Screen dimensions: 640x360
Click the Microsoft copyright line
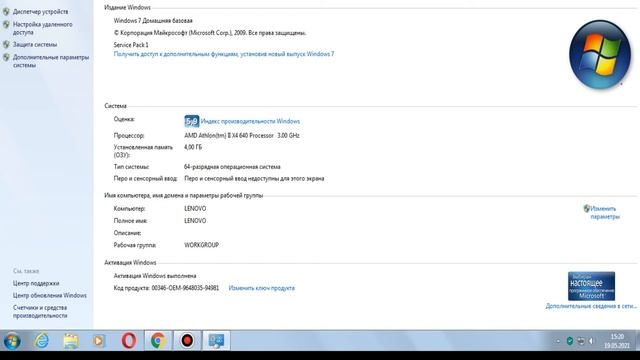tap(210, 33)
